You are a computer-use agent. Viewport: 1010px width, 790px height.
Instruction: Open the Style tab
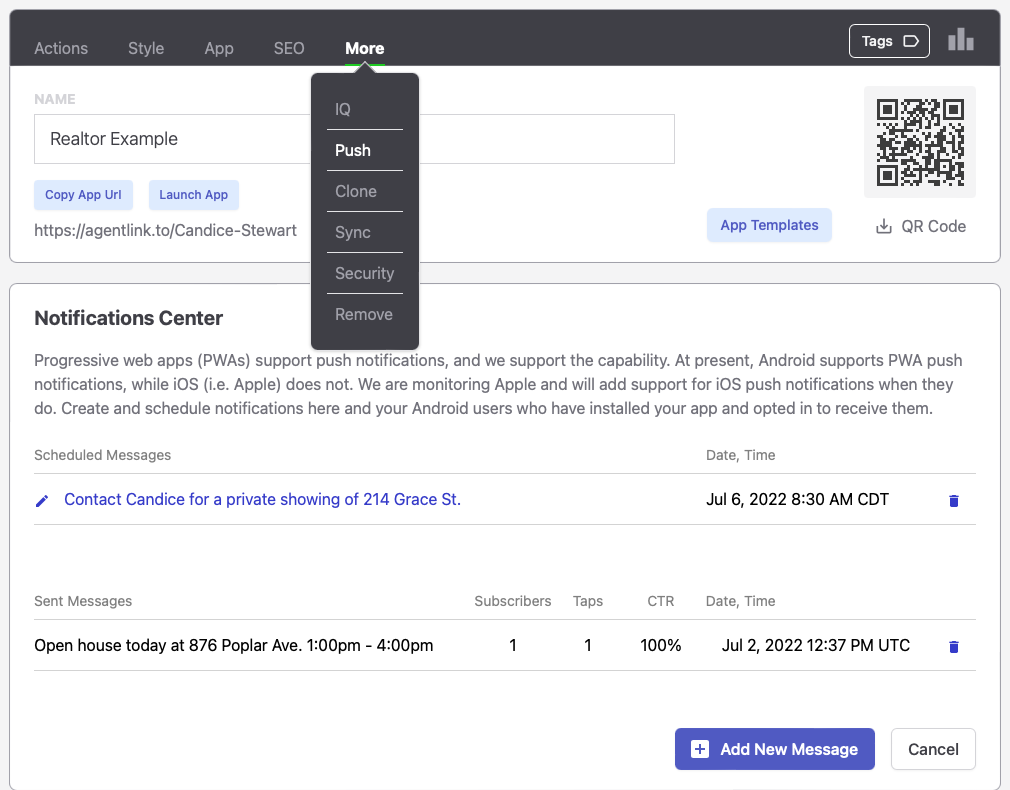(x=146, y=48)
